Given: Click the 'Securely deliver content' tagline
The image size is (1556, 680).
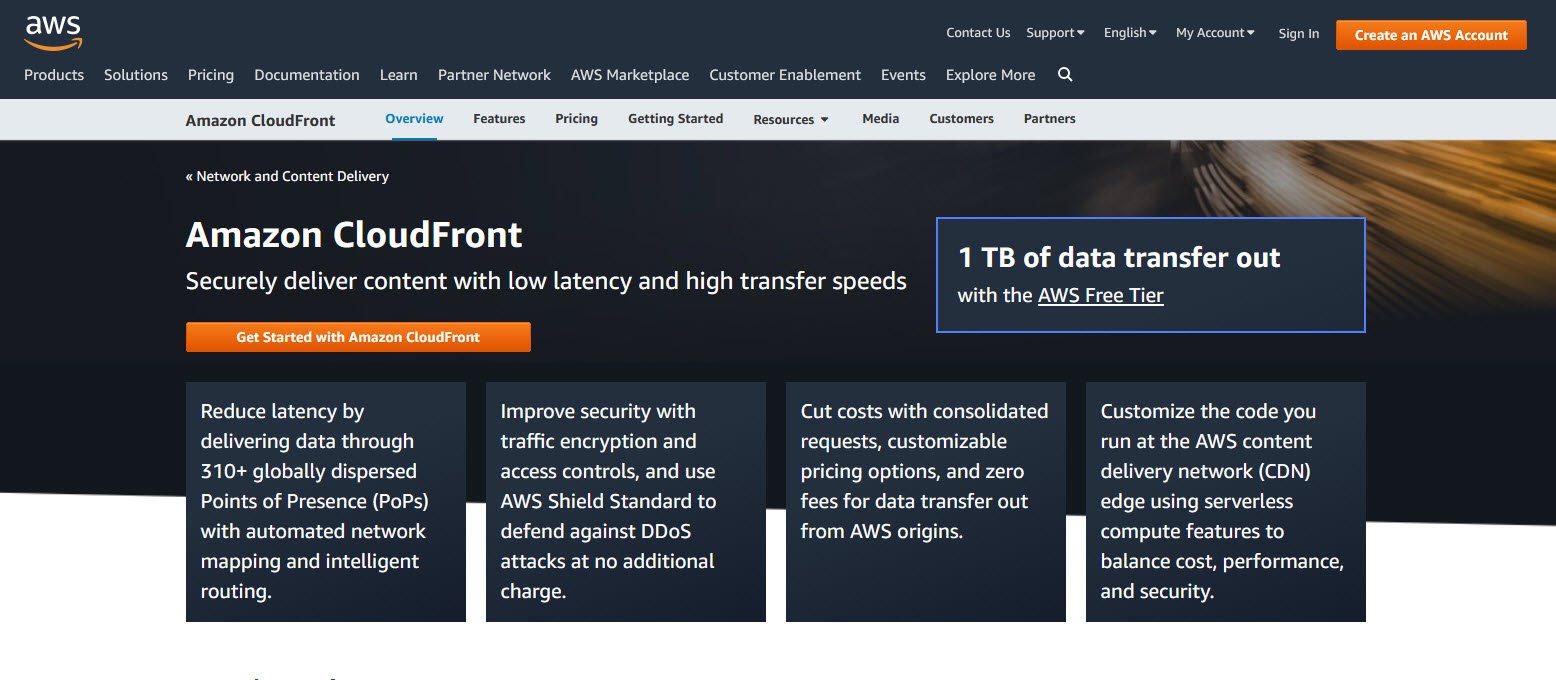Looking at the screenshot, I should 546,282.
